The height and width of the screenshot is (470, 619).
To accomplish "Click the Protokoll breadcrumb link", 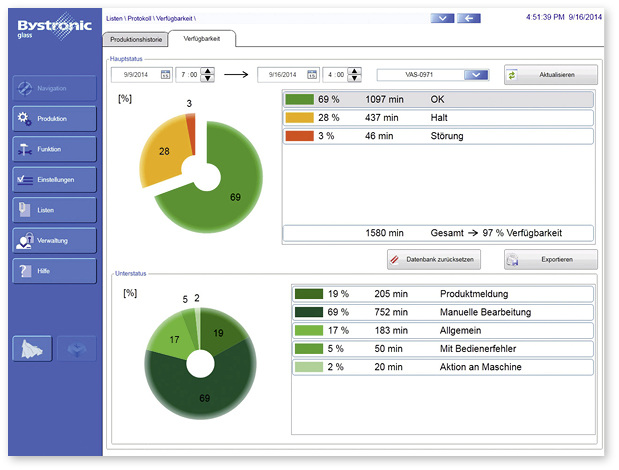I will coord(139,19).
